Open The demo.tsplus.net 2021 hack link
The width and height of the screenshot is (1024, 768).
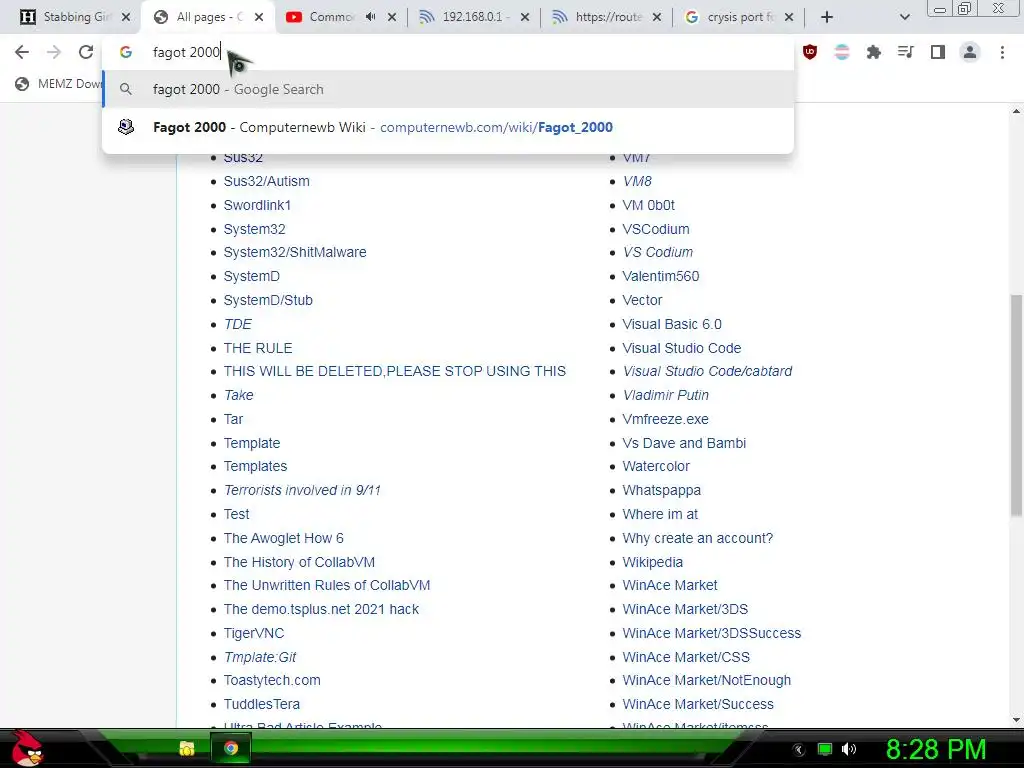[x=321, y=609]
